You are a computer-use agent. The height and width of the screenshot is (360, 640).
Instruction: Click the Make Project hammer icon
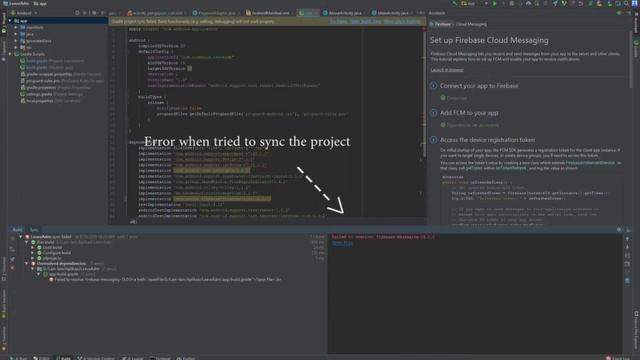pyautogui.click(x=454, y=3)
